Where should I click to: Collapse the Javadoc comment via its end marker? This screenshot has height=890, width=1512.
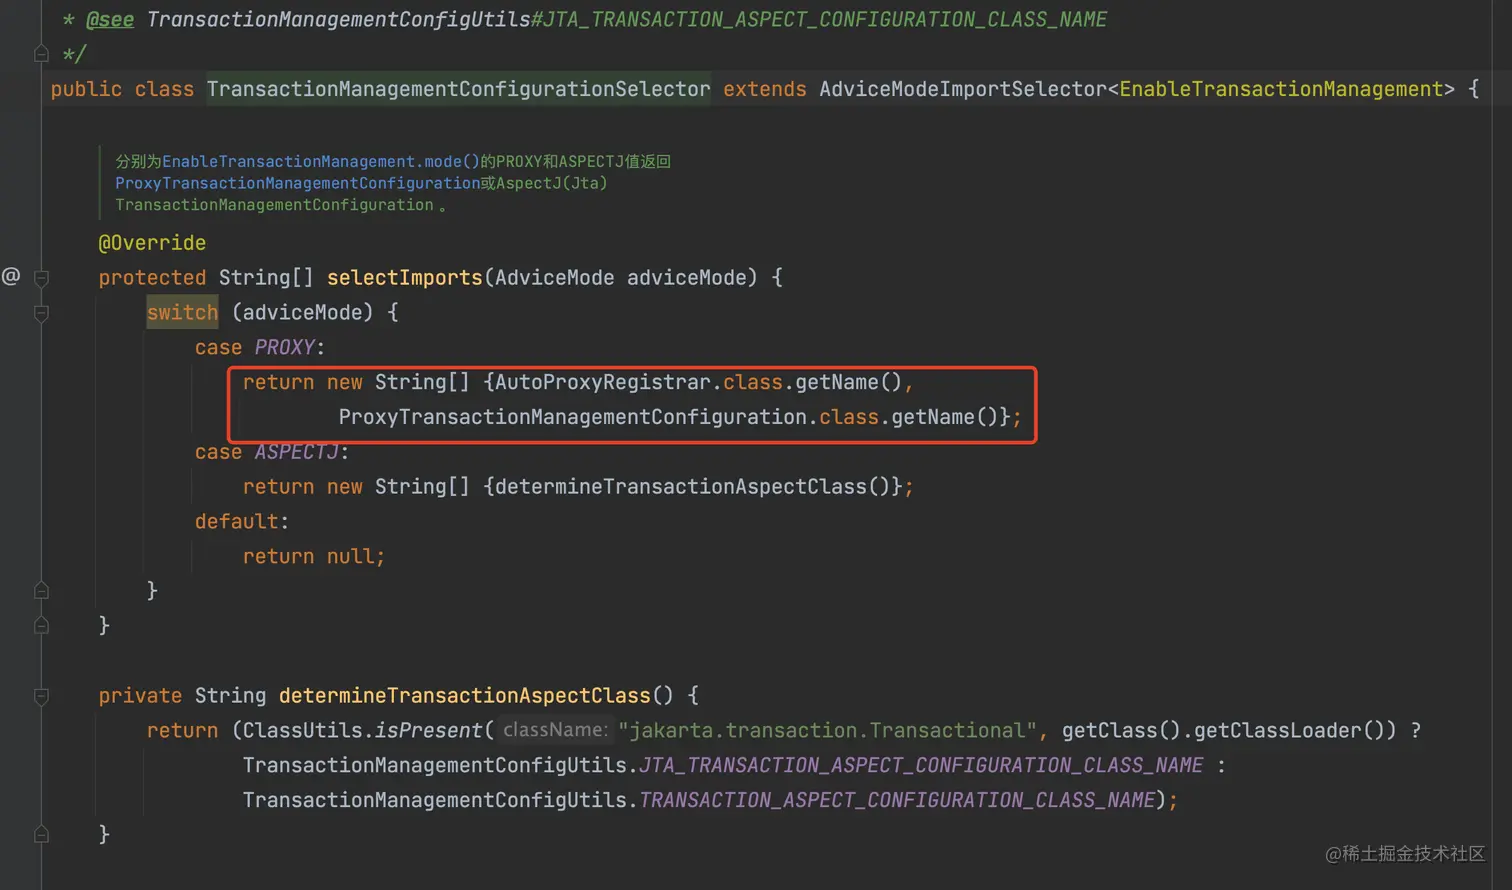[x=41, y=53]
